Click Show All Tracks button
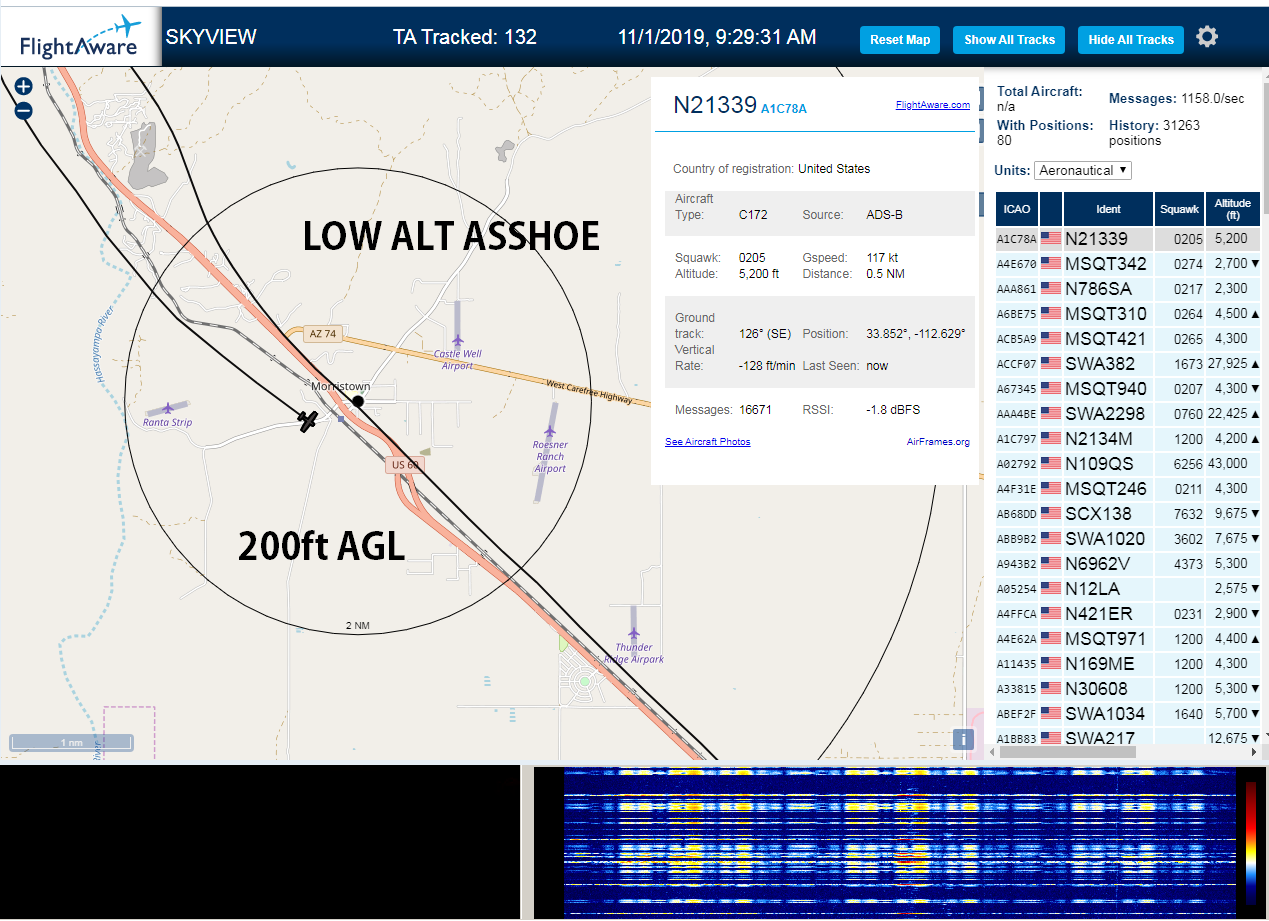This screenshot has width=1269, height=921. coord(1009,40)
